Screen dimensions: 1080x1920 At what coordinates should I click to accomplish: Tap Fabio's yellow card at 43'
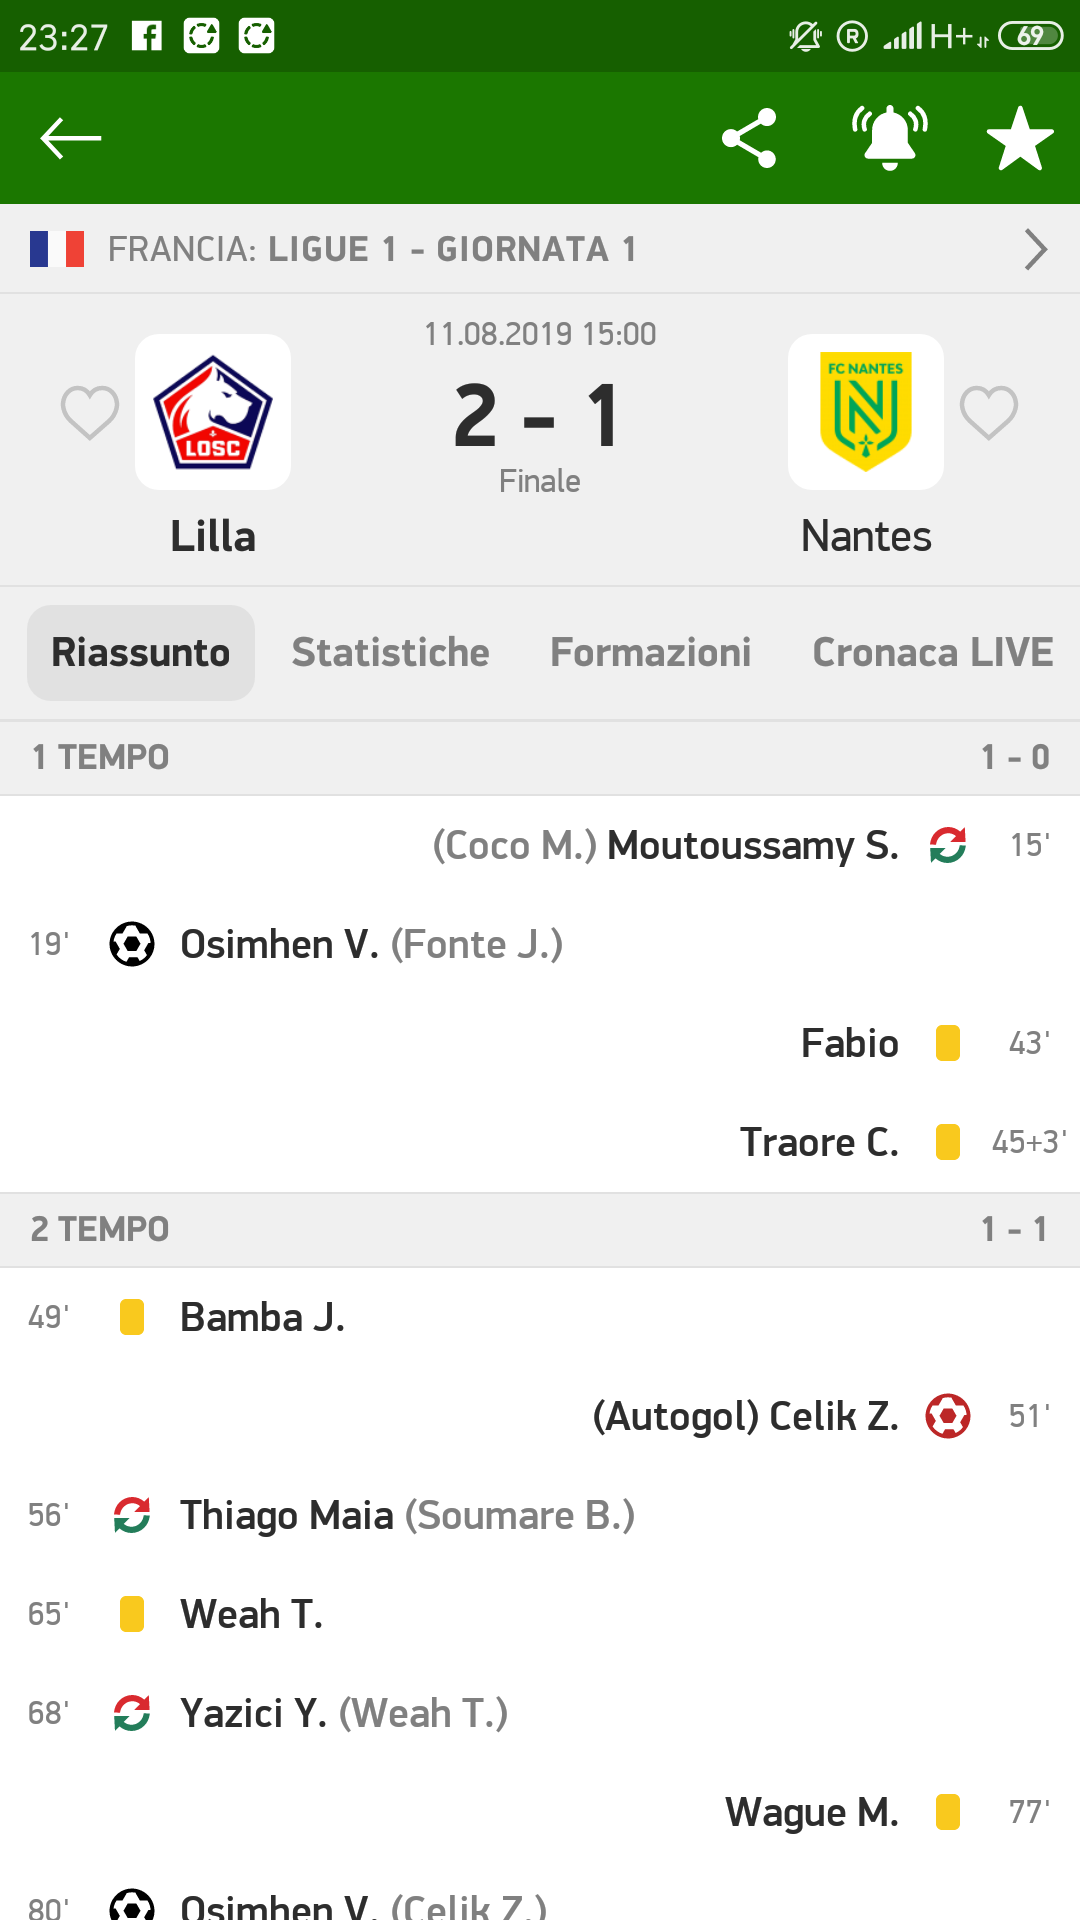[948, 1043]
